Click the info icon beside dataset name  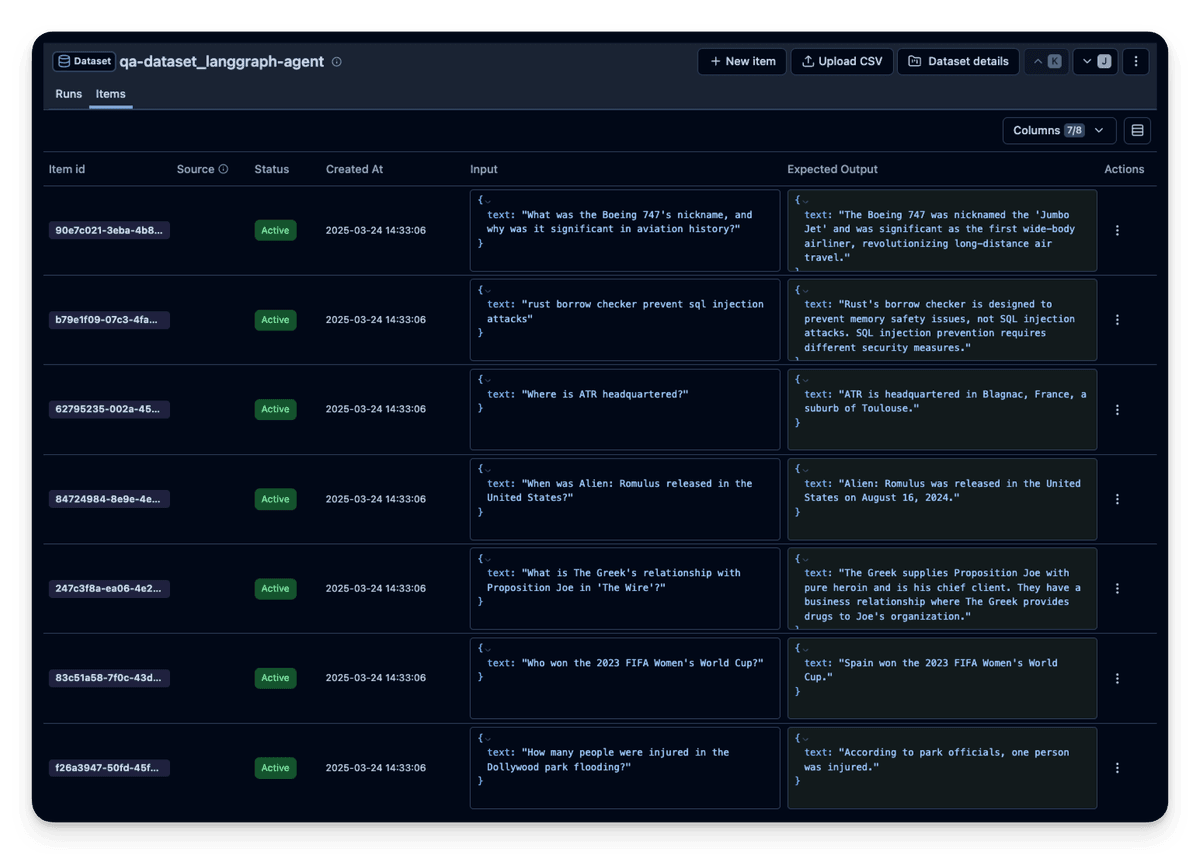[x=337, y=62]
